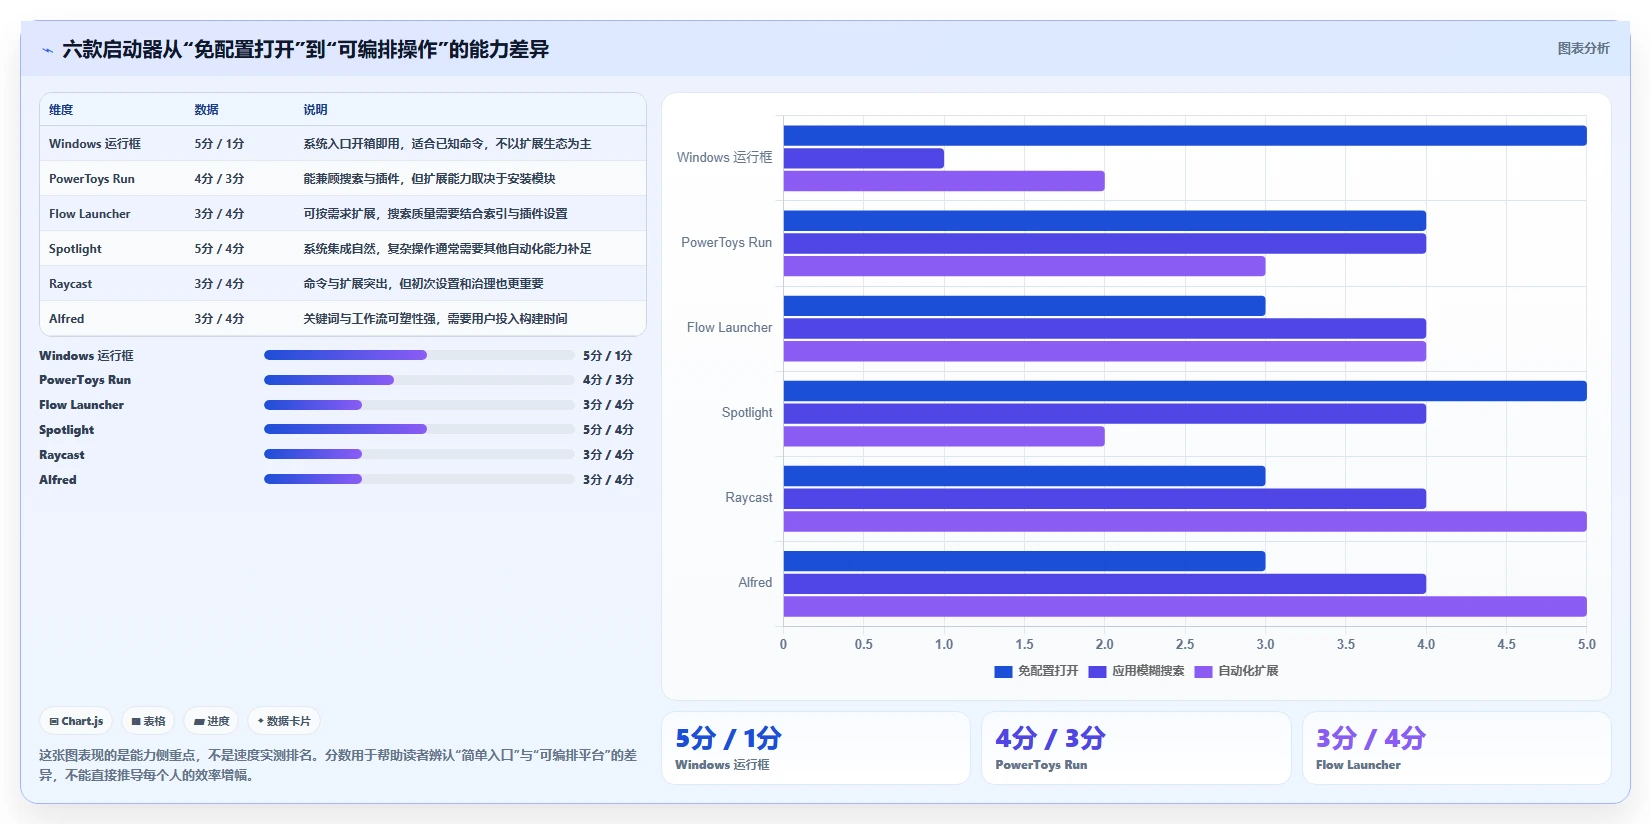The image size is (1651, 824).
Task: Click the chart heading 六款启动器从…能力差异
Action: (305, 49)
